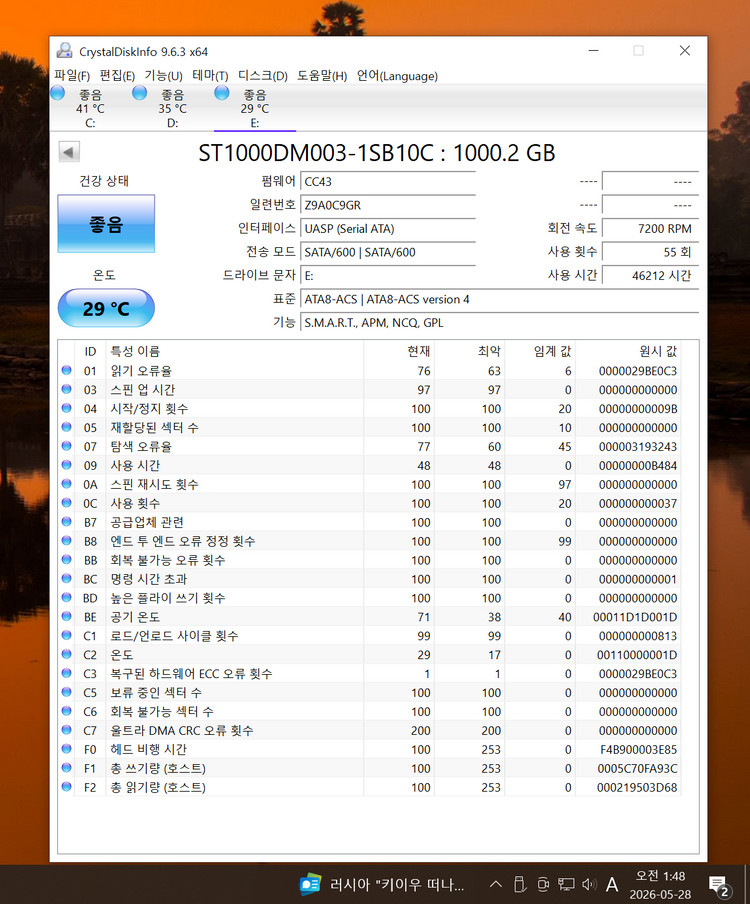The height and width of the screenshot is (904, 750).
Task: Click the standard field ATA8-ACS version 4
Action: 499,299
